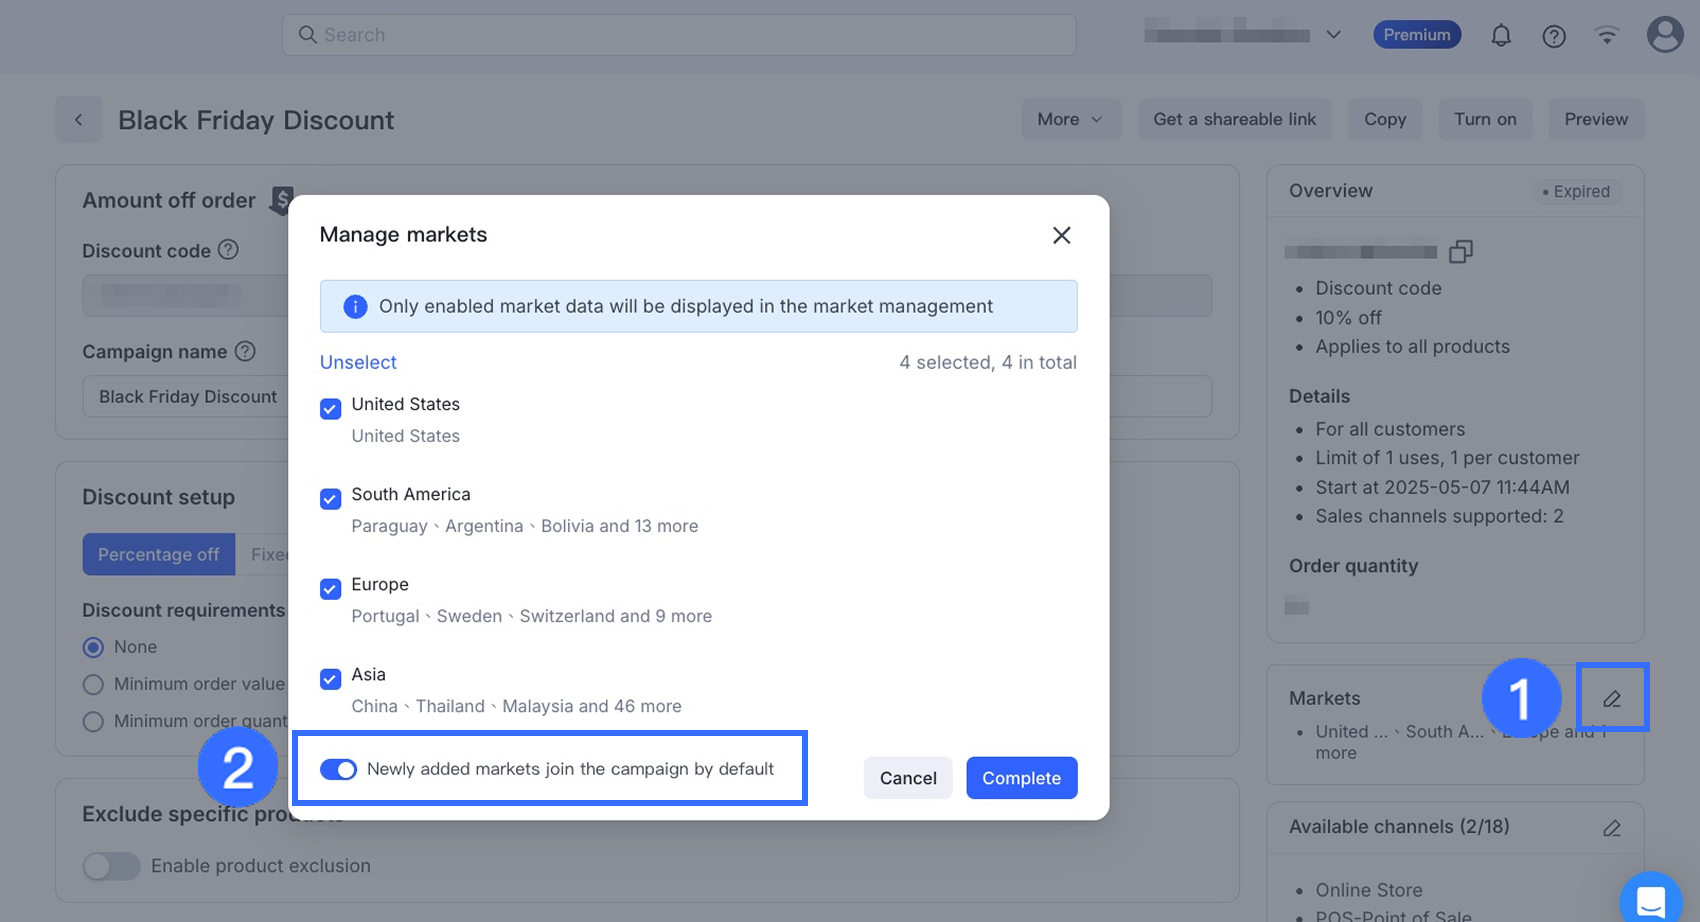Click the copy icon in Overview panel

pos(1460,251)
